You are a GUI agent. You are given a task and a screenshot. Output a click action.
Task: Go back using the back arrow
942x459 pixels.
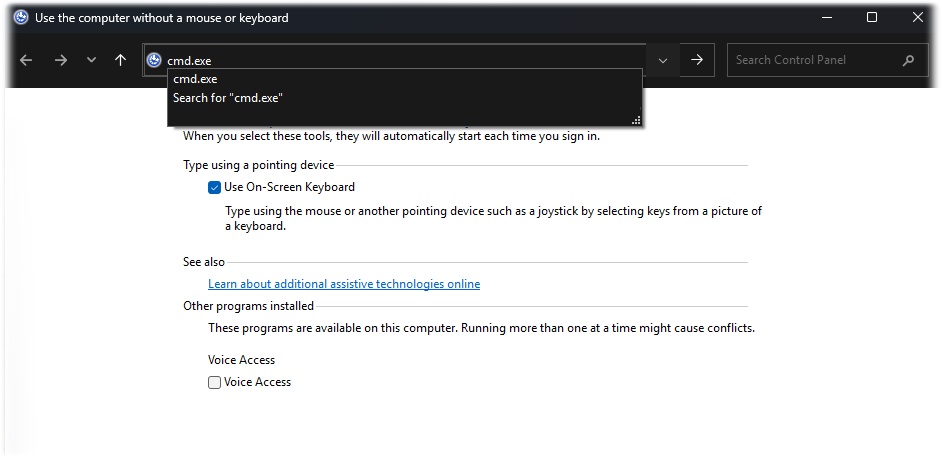(26, 60)
